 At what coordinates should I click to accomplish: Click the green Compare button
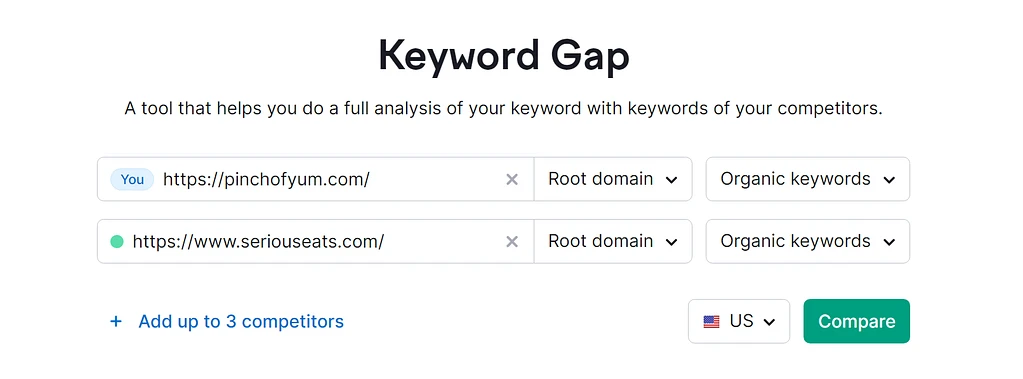pos(857,321)
